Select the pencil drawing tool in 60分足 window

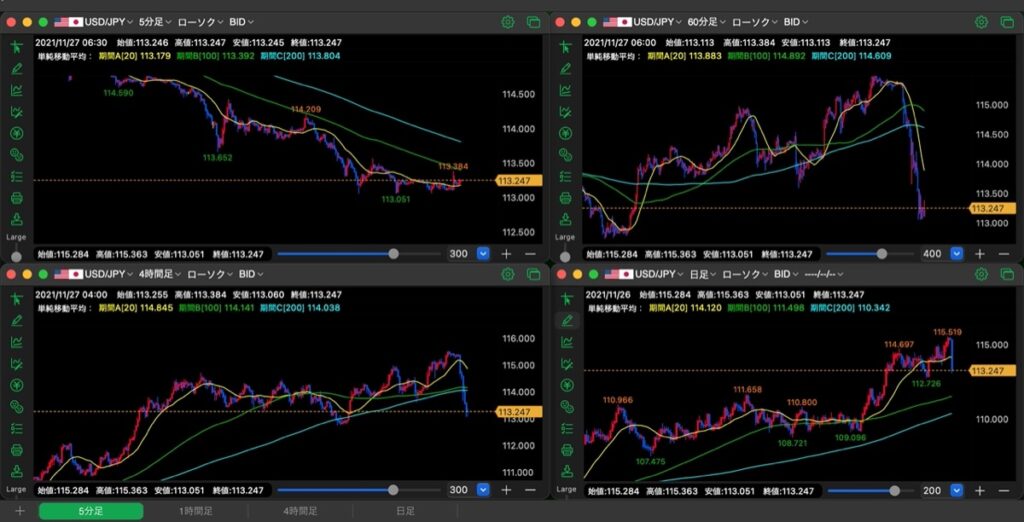tap(566, 68)
